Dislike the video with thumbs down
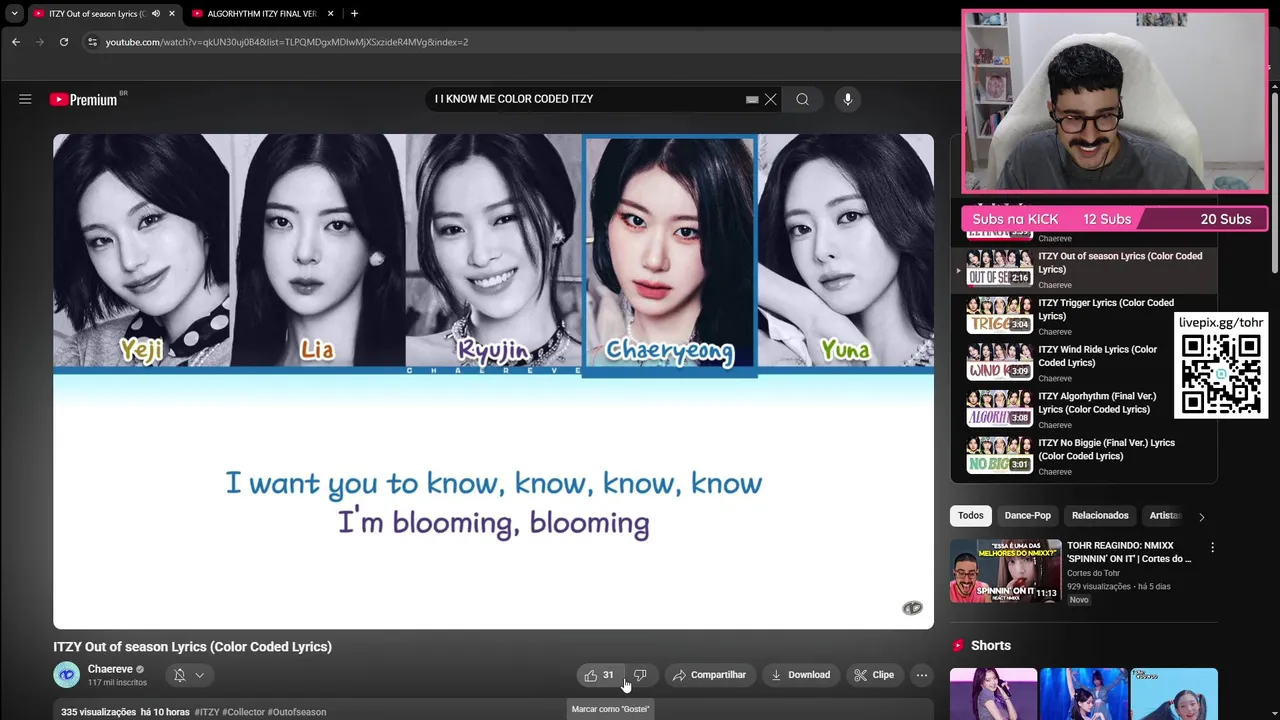Screen dimensions: 1280x720 [x=640, y=675]
